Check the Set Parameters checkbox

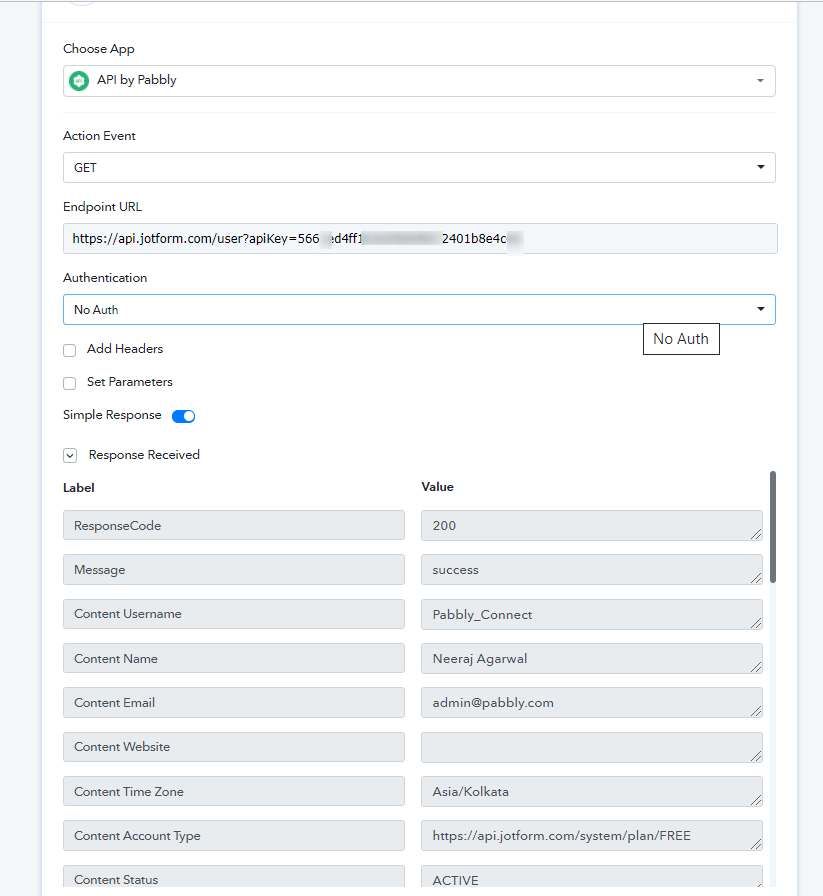[x=70, y=383]
